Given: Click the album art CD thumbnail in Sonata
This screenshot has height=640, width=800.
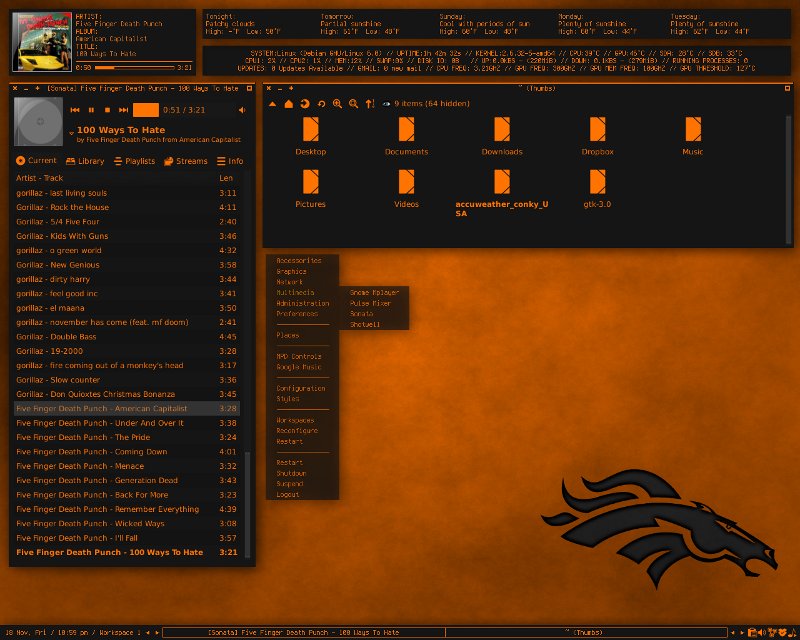Looking at the screenshot, I should (38, 121).
